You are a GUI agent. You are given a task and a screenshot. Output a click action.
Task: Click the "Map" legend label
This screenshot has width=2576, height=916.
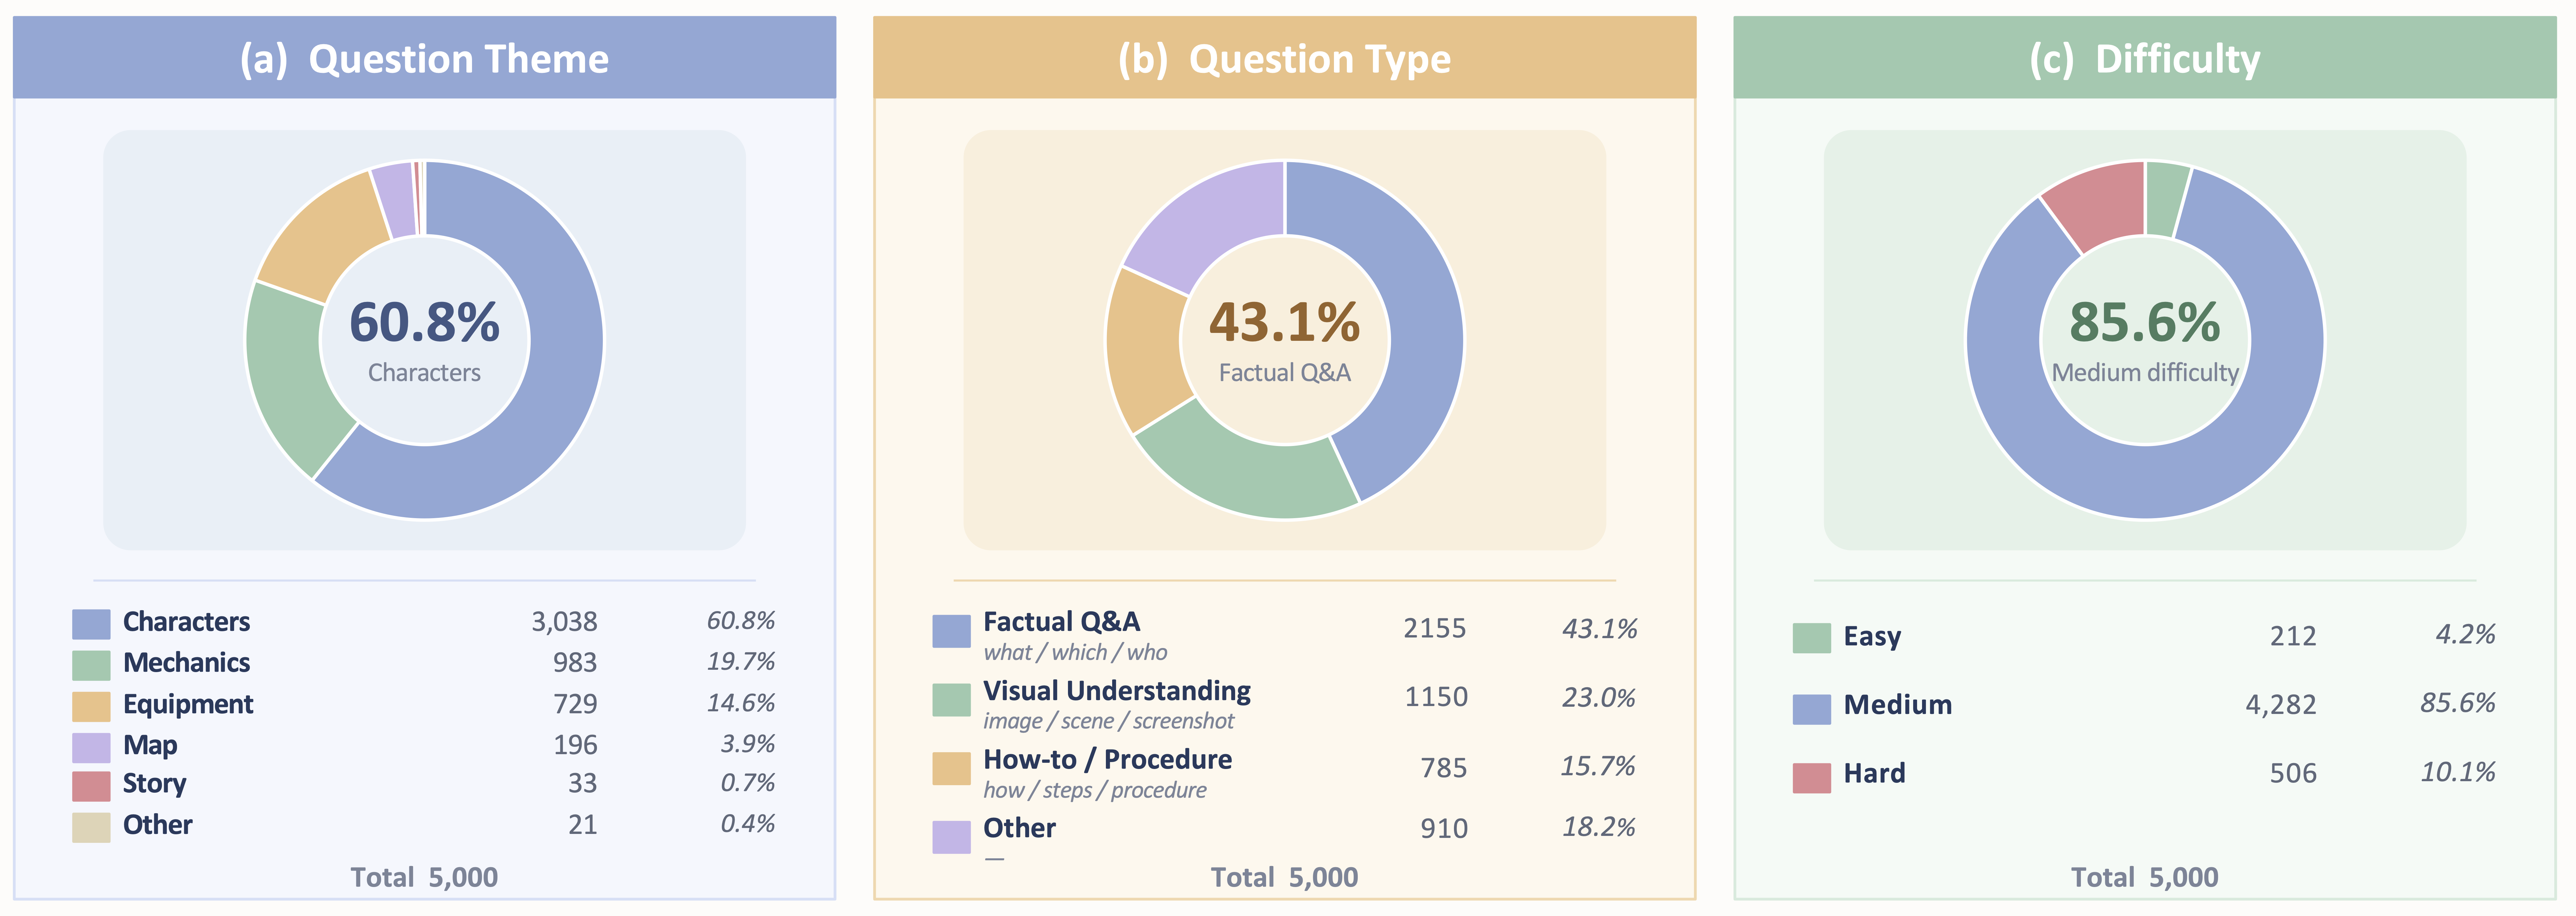[150, 746]
